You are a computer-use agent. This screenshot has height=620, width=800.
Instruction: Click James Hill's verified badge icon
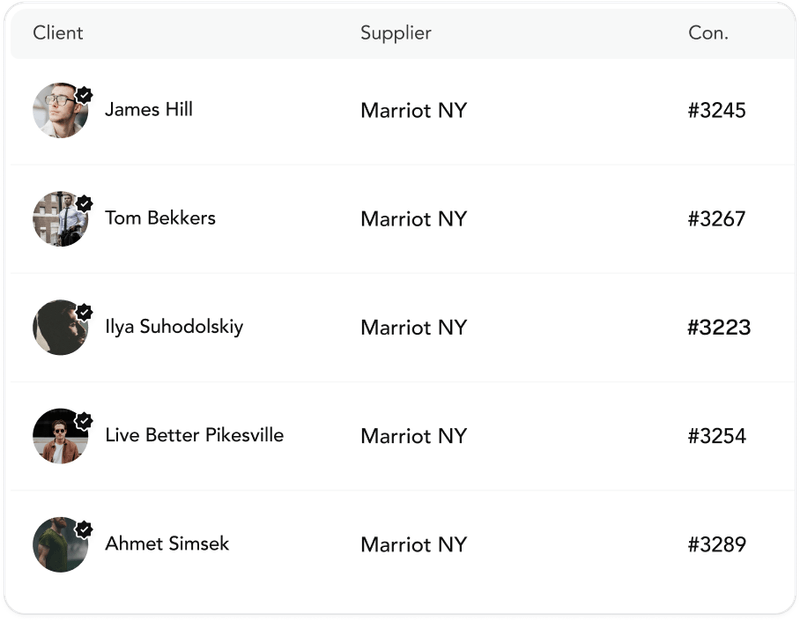tap(85, 94)
